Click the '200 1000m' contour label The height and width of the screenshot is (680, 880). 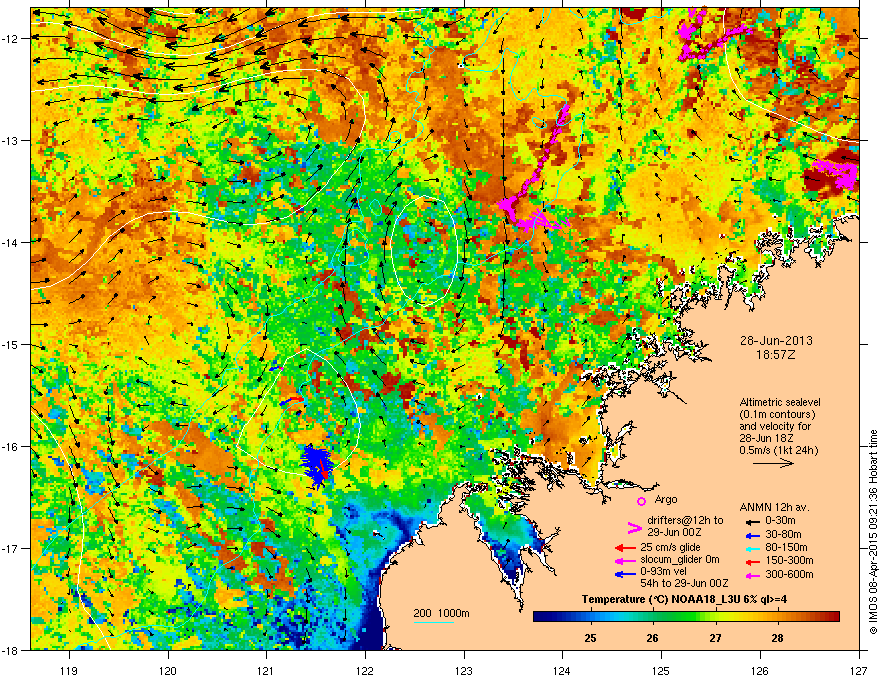click(x=441, y=613)
